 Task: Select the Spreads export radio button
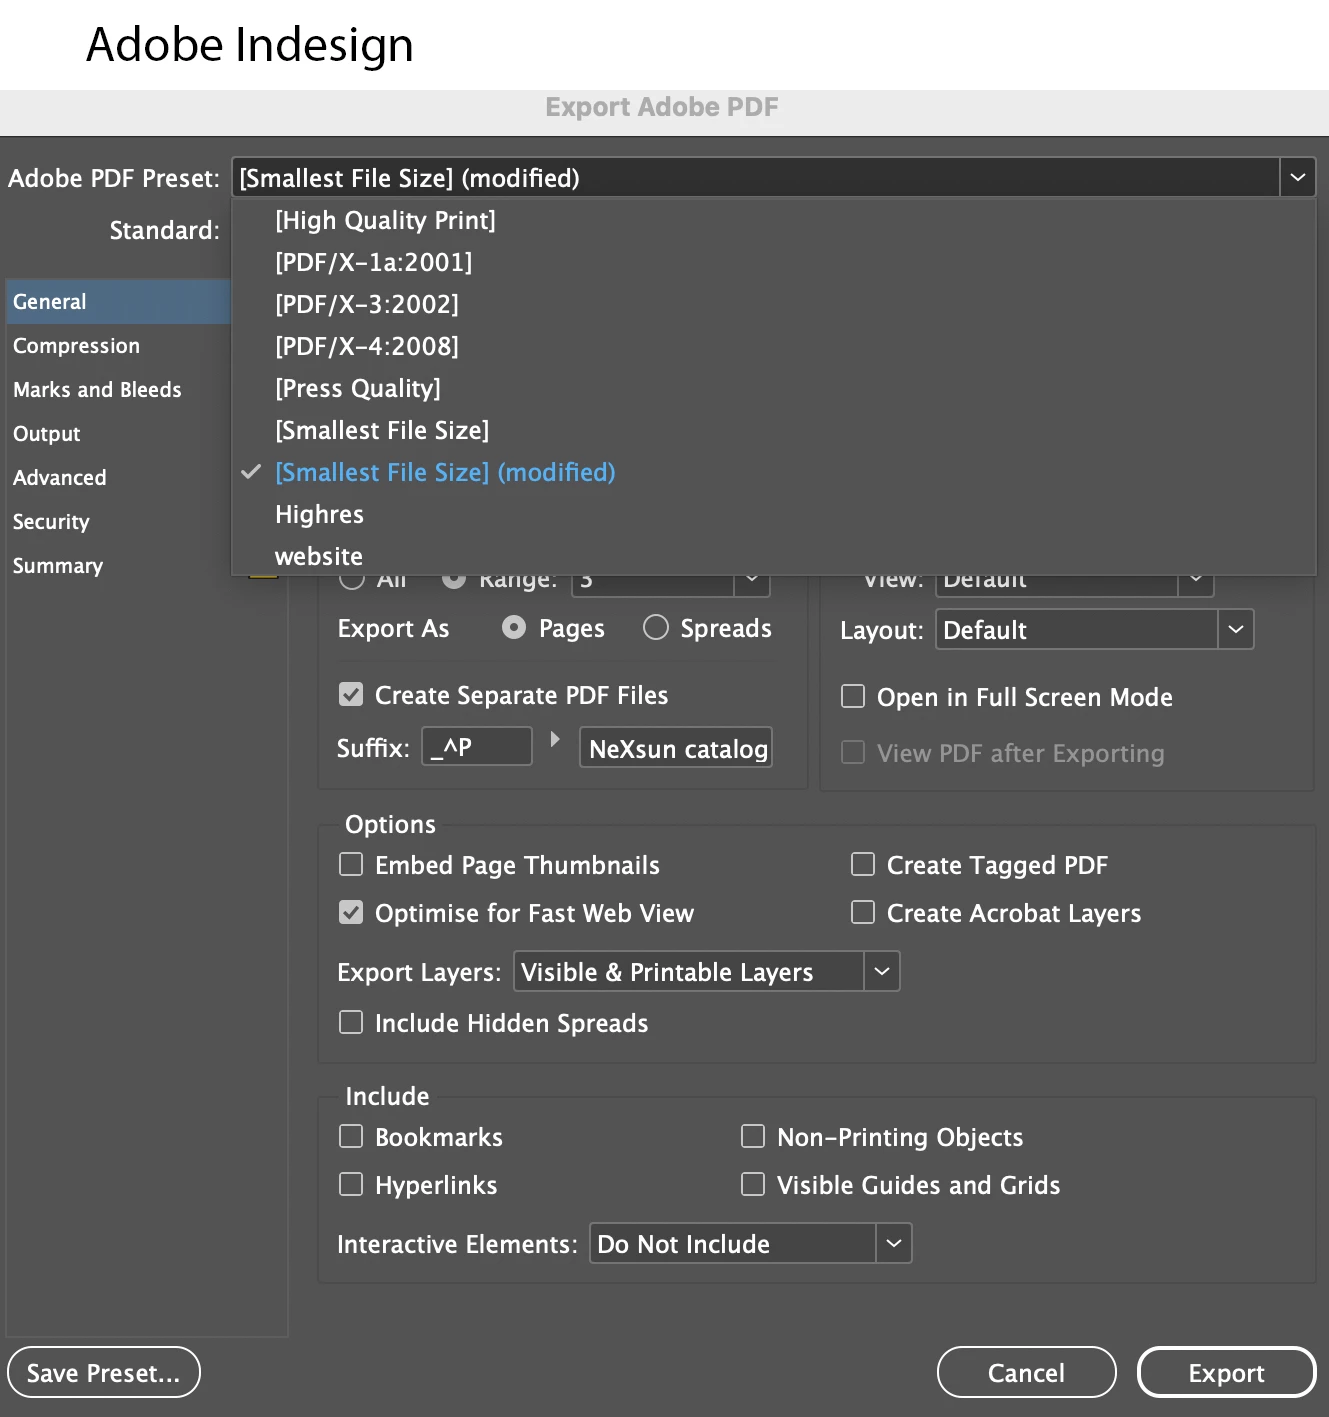coord(656,627)
